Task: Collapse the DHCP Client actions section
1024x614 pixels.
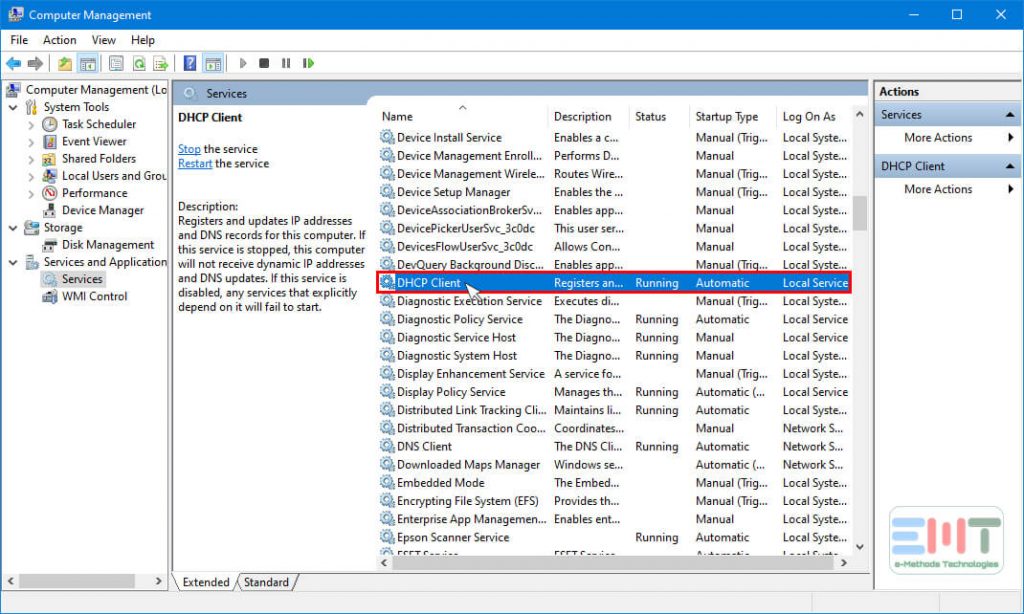Action: point(1010,167)
